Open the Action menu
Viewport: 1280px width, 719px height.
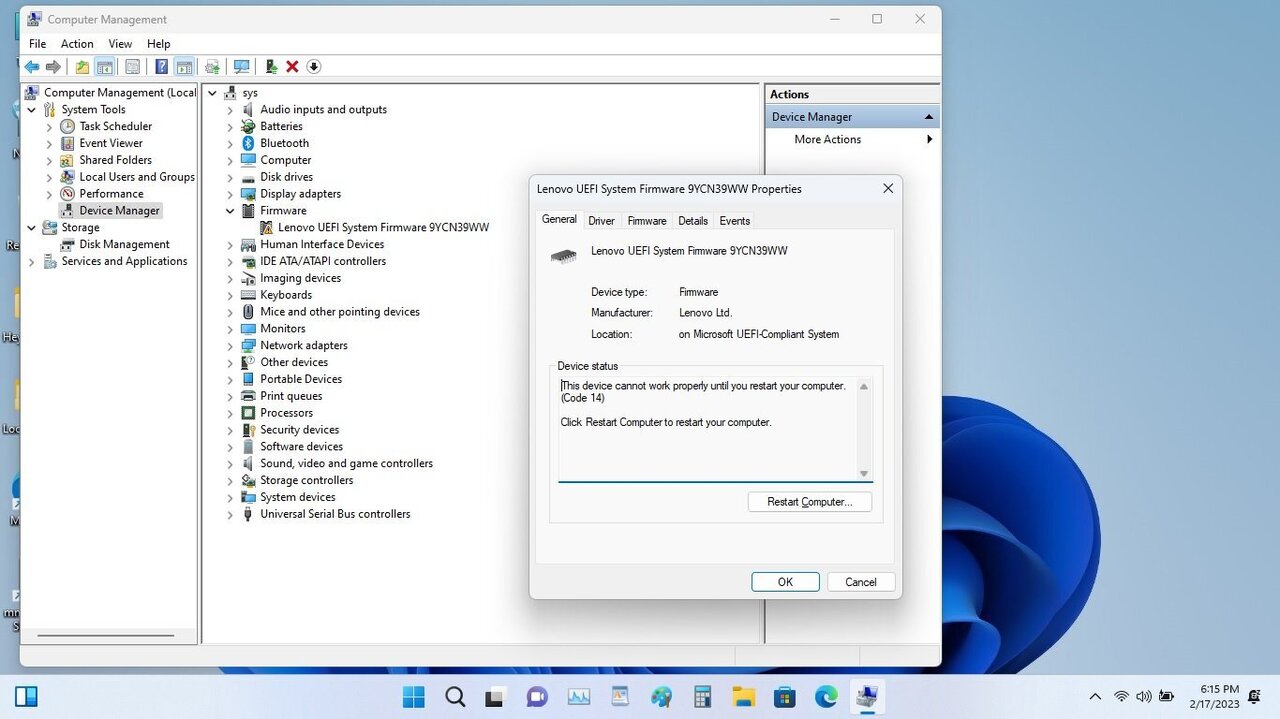point(77,43)
